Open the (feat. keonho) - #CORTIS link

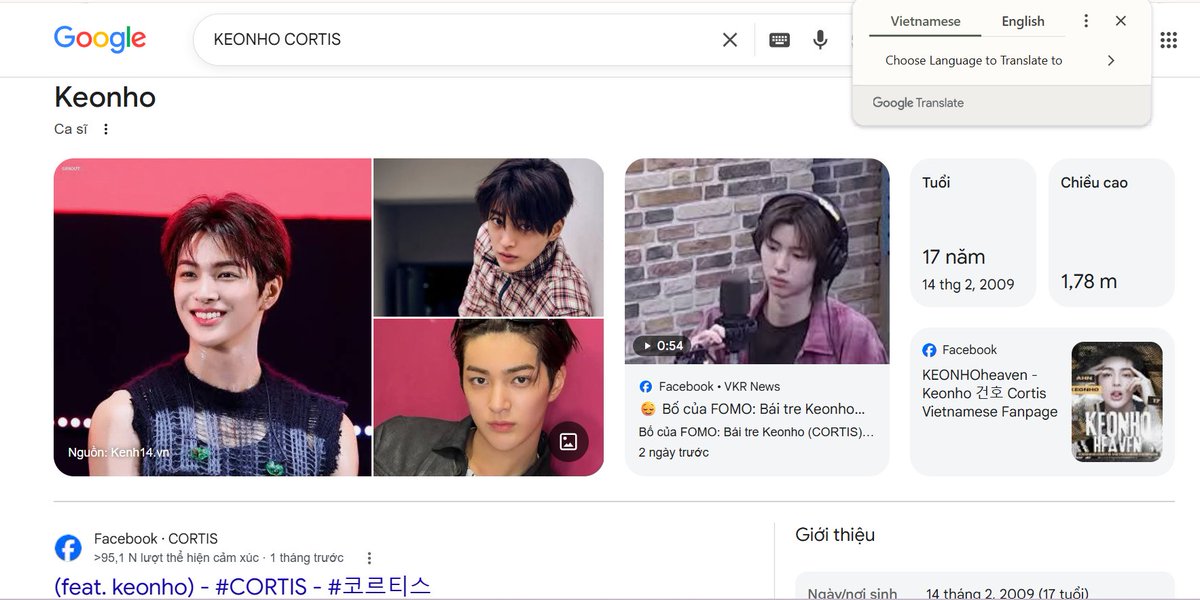pyautogui.click(x=243, y=586)
